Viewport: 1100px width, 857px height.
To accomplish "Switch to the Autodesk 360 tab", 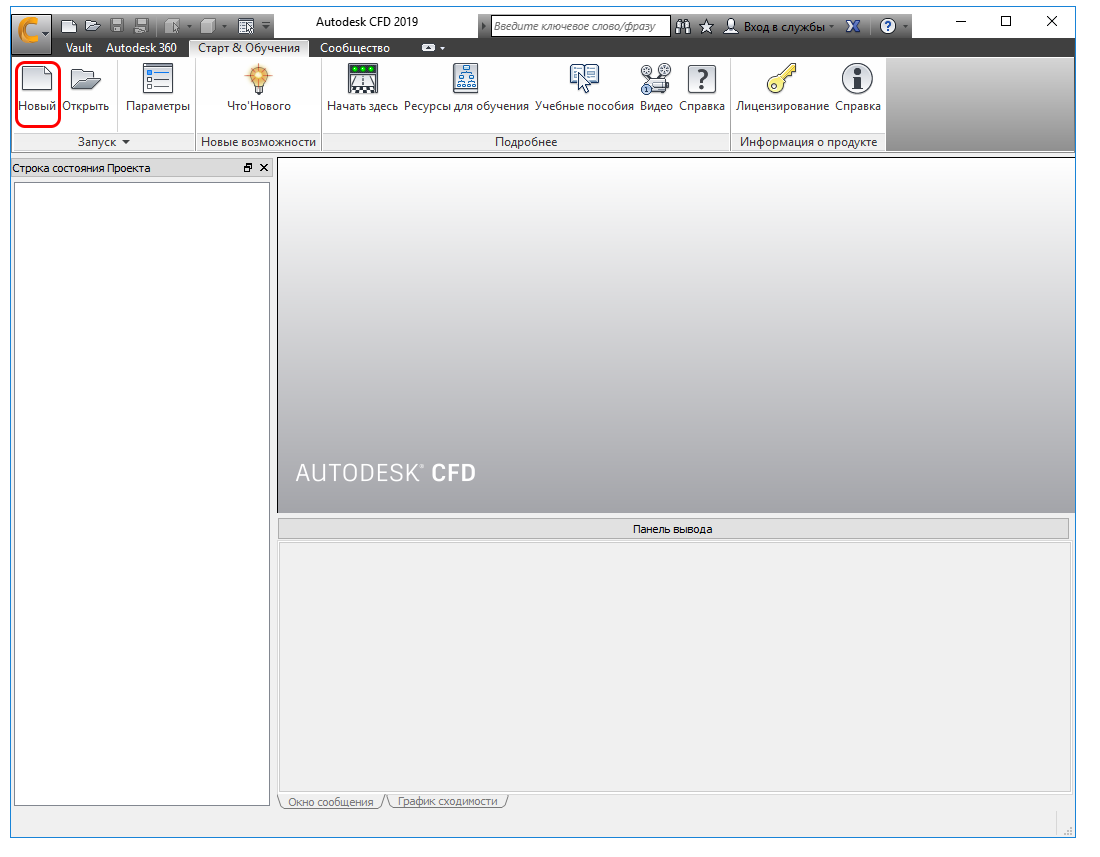I will 141,48.
